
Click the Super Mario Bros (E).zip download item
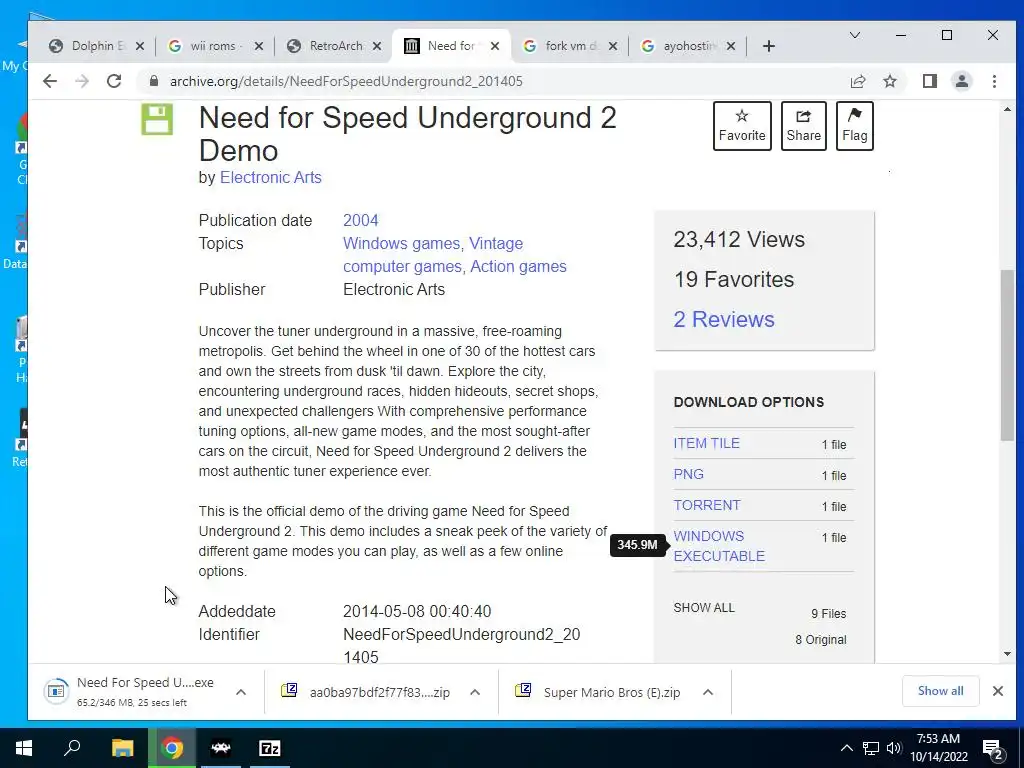click(x=600, y=692)
